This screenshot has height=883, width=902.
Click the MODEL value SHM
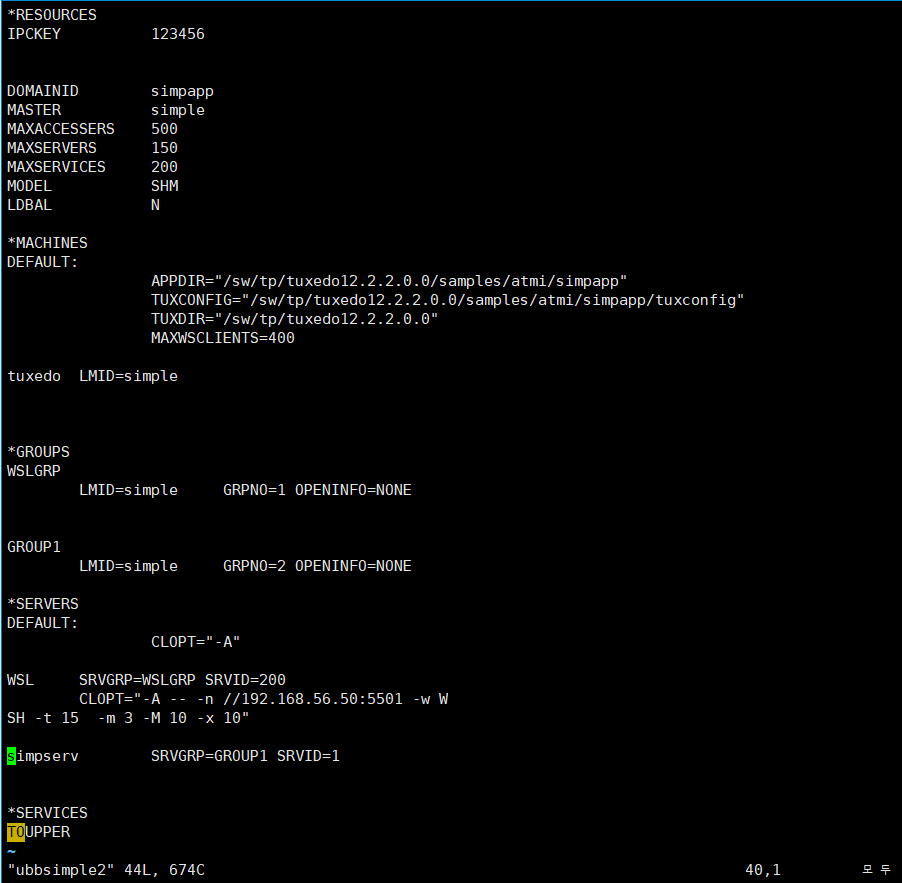tap(165, 186)
